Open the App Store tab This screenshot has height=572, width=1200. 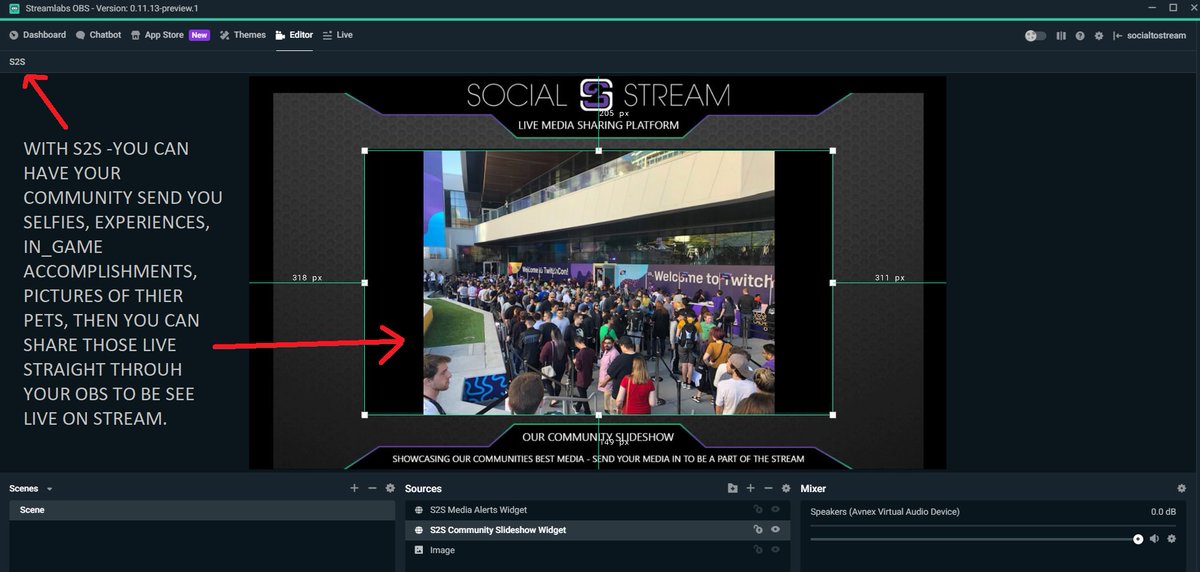click(x=170, y=35)
